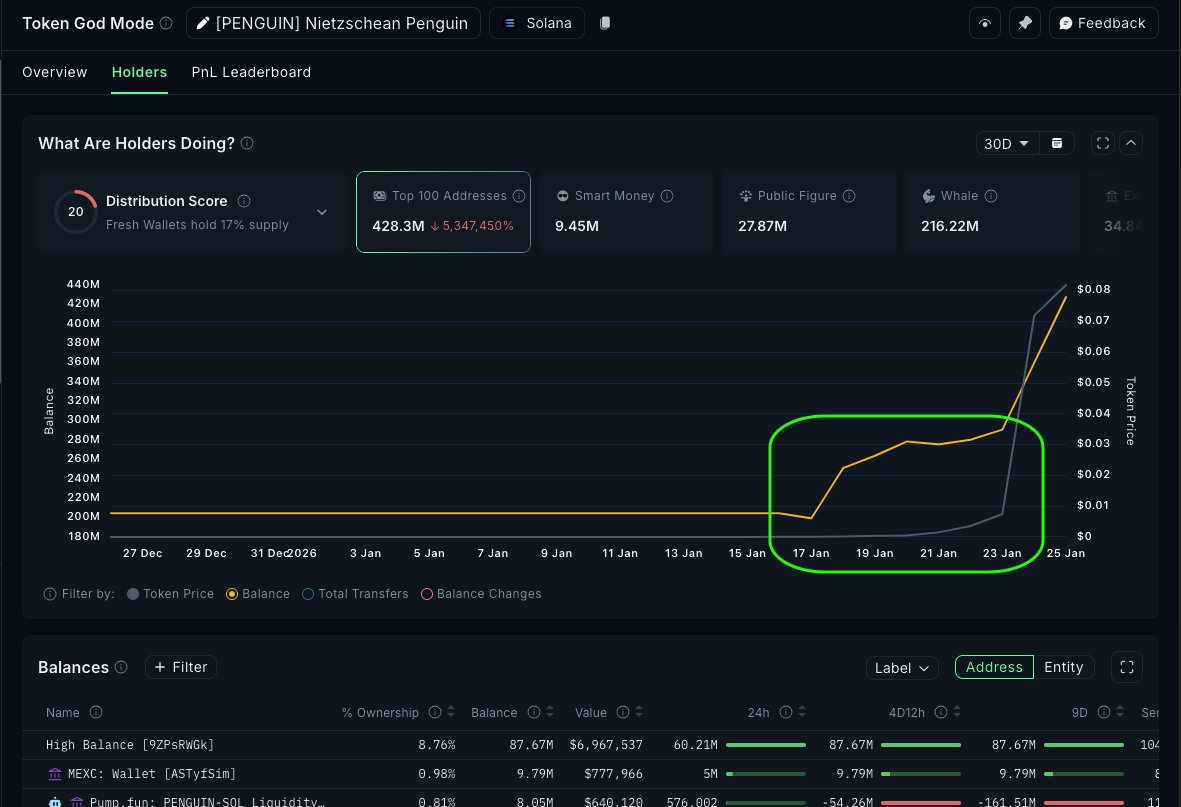The height and width of the screenshot is (807, 1181).
Task: Expand the Balances table to fullscreen
Action: pyautogui.click(x=1127, y=667)
